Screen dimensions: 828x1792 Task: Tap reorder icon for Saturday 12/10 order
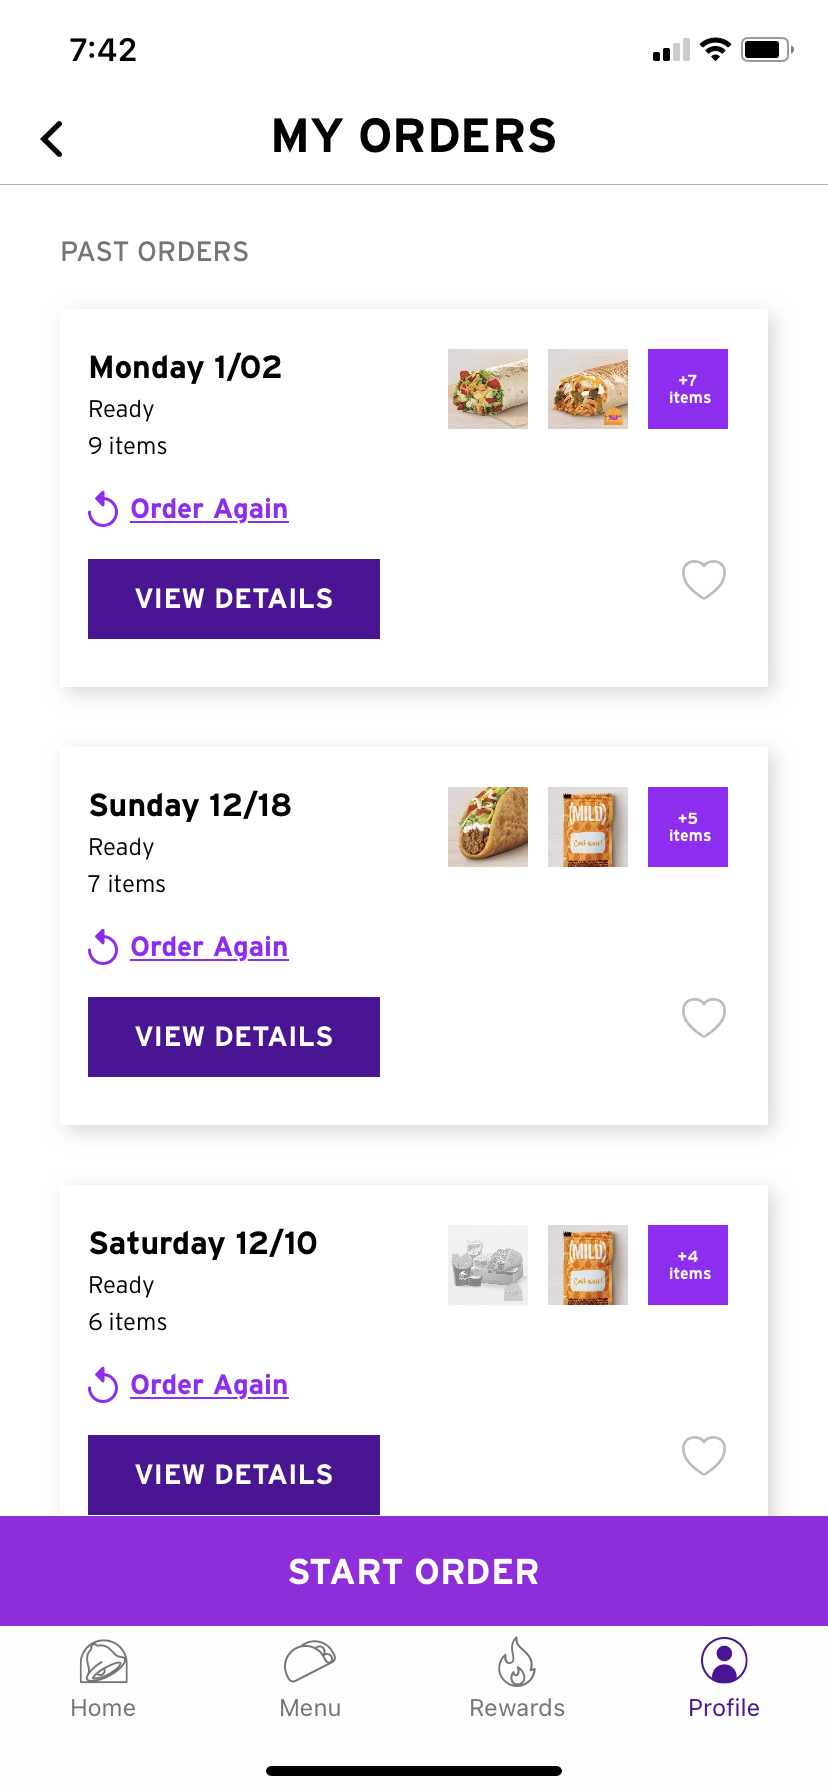pos(103,1385)
